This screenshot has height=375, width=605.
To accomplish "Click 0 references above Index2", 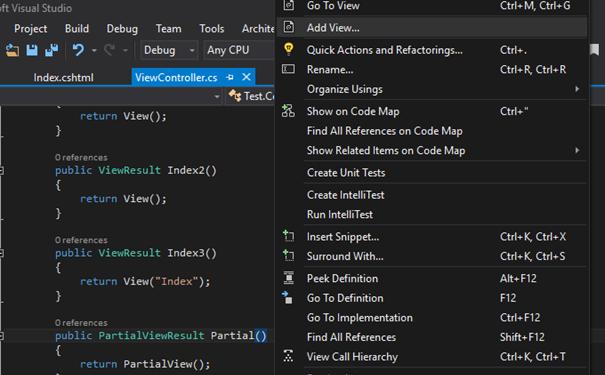I will pos(81,157).
